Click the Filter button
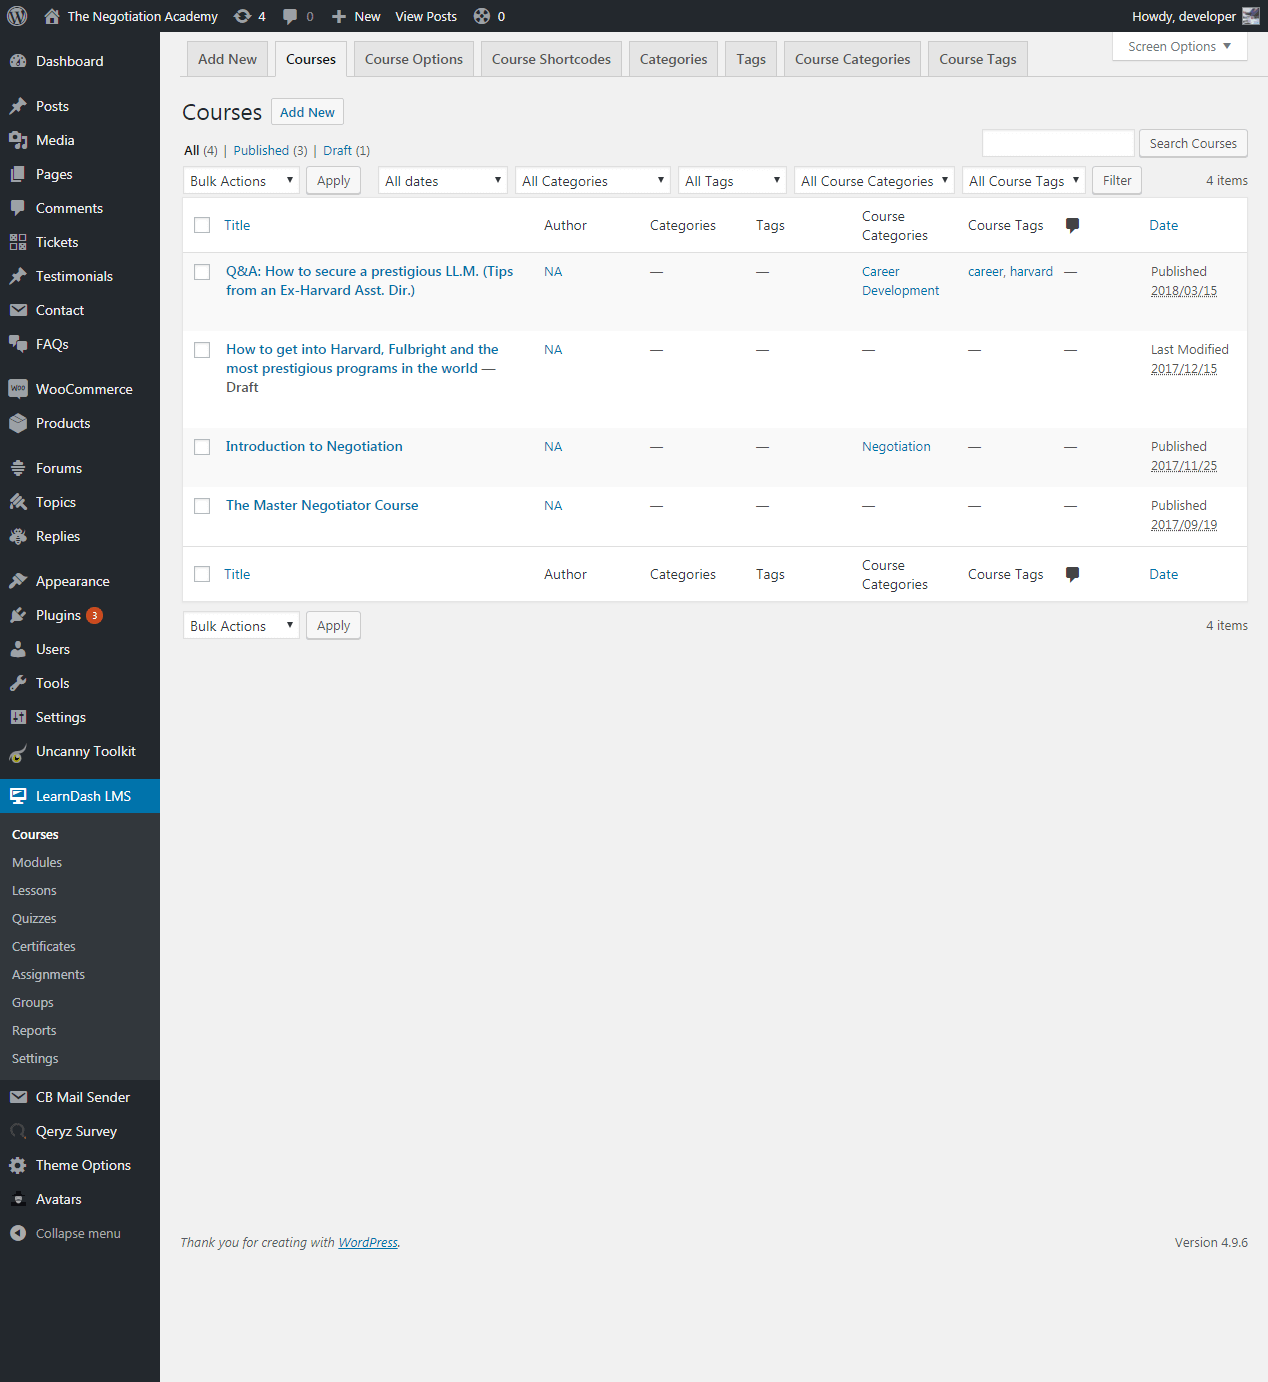 [x=1117, y=181]
